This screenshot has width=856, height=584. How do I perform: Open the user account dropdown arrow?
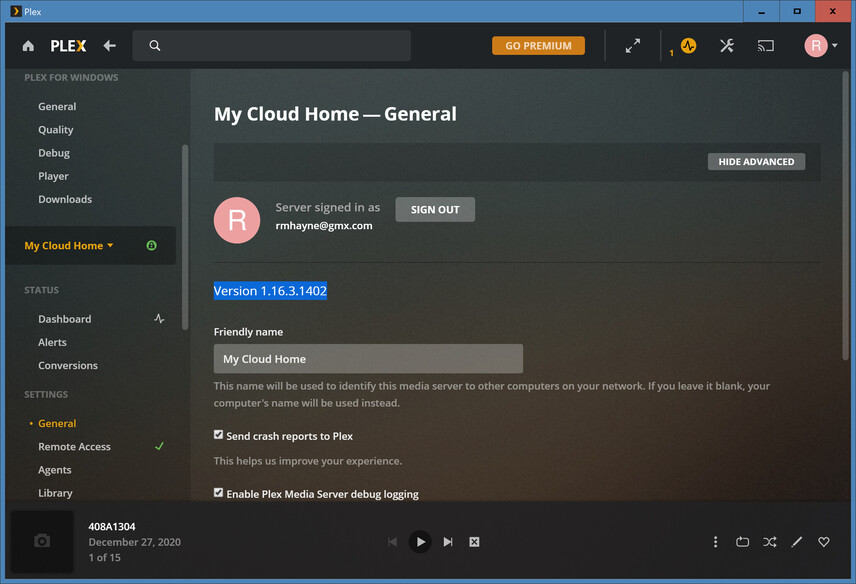coord(835,46)
